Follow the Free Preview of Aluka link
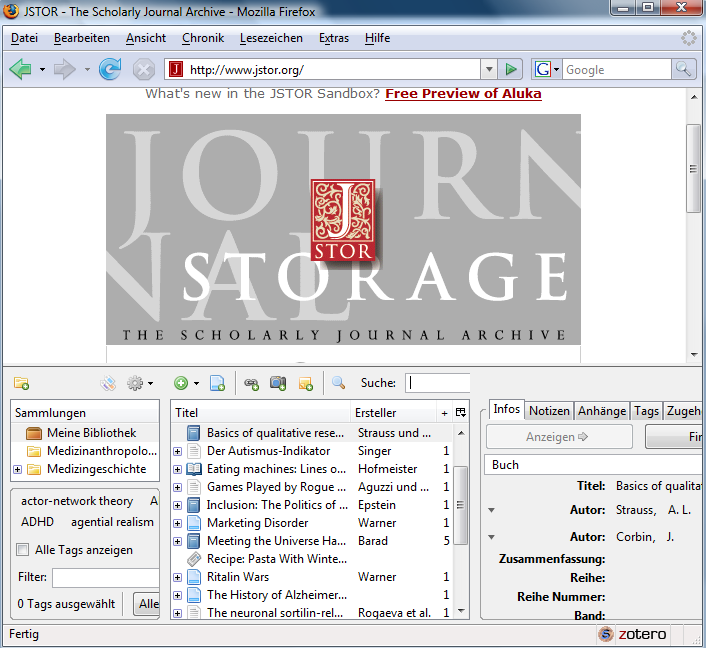This screenshot has height=648, width=706. pyautogui.click(x=463, y=94)
